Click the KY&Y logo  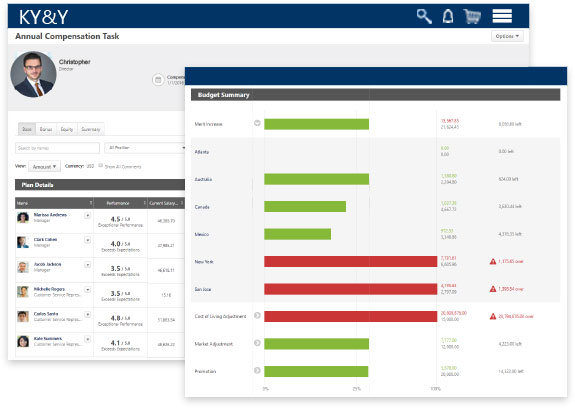coord(43,17)
